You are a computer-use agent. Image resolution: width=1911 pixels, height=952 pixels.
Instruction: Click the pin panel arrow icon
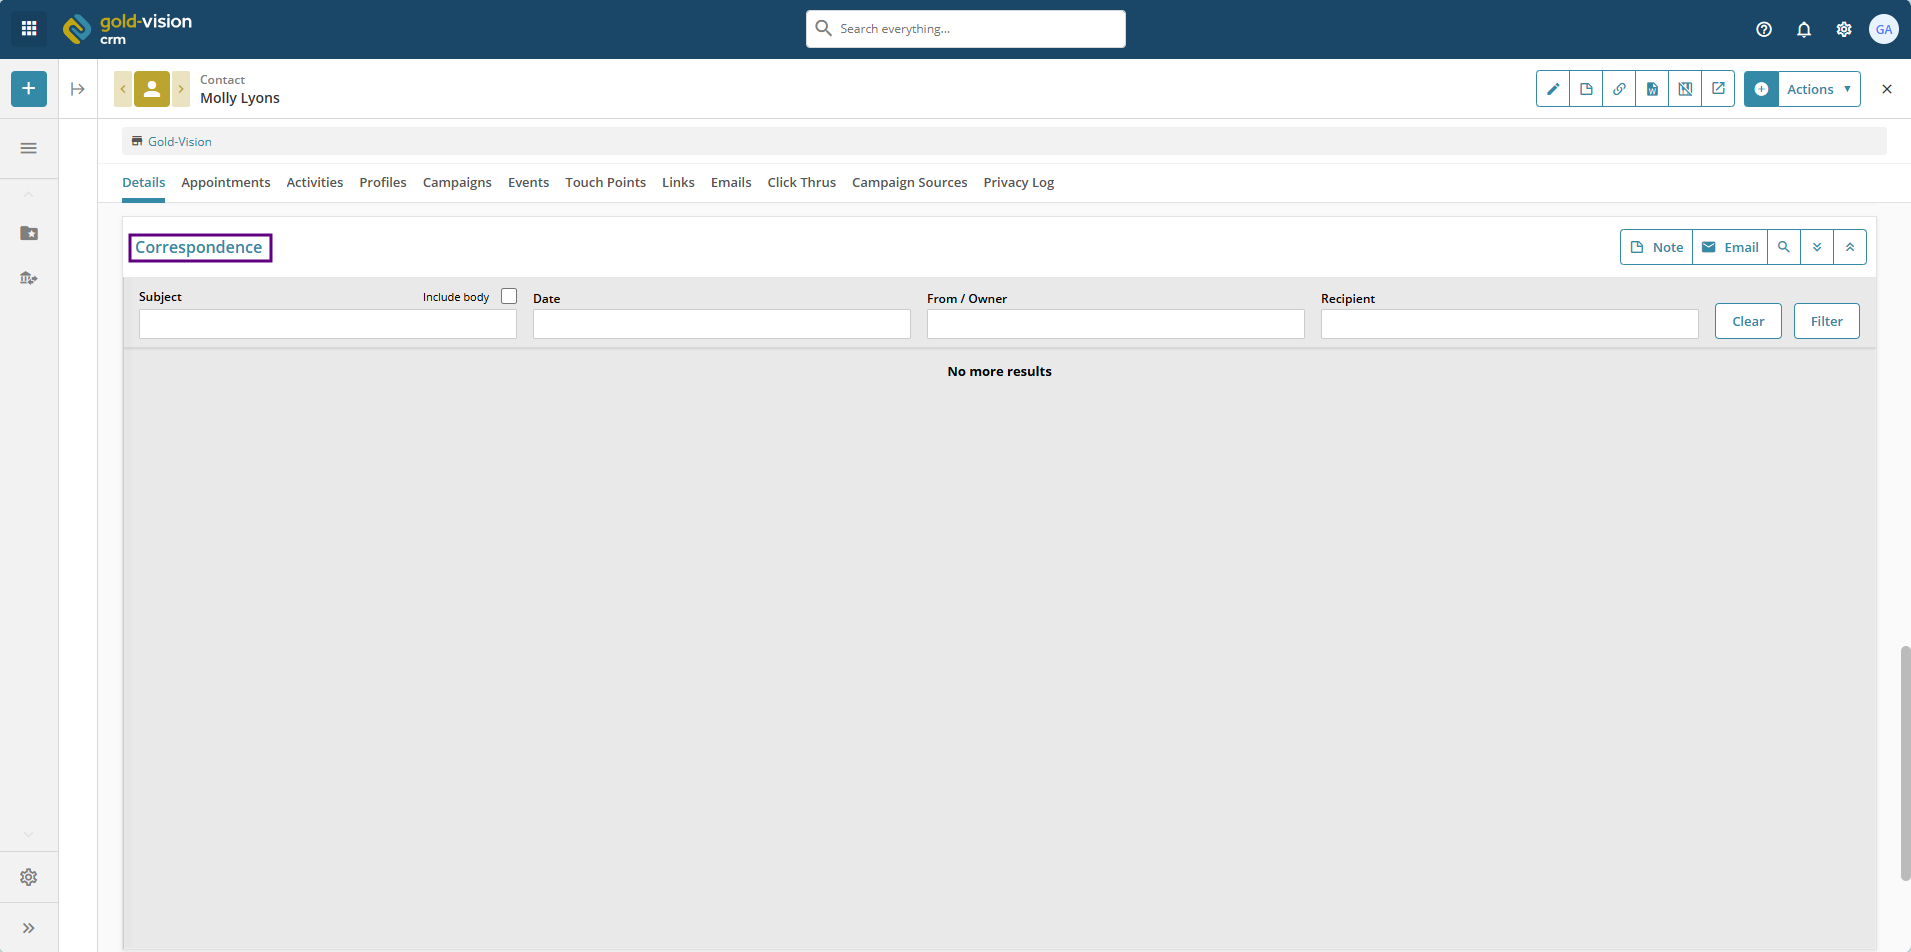[x=78, y=89]
